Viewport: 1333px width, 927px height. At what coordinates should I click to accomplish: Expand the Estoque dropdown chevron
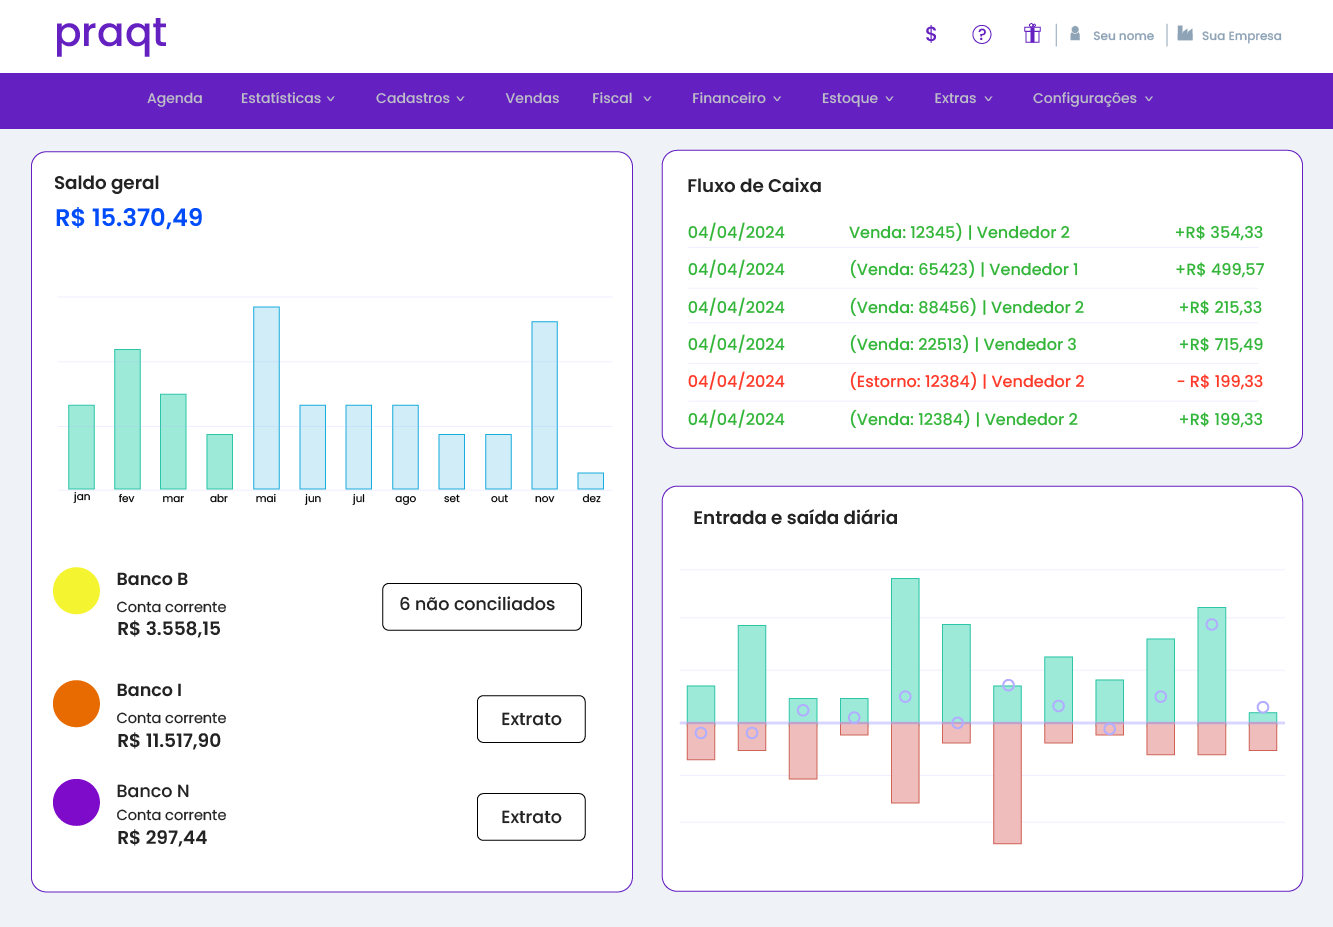[x=889, y=99]
